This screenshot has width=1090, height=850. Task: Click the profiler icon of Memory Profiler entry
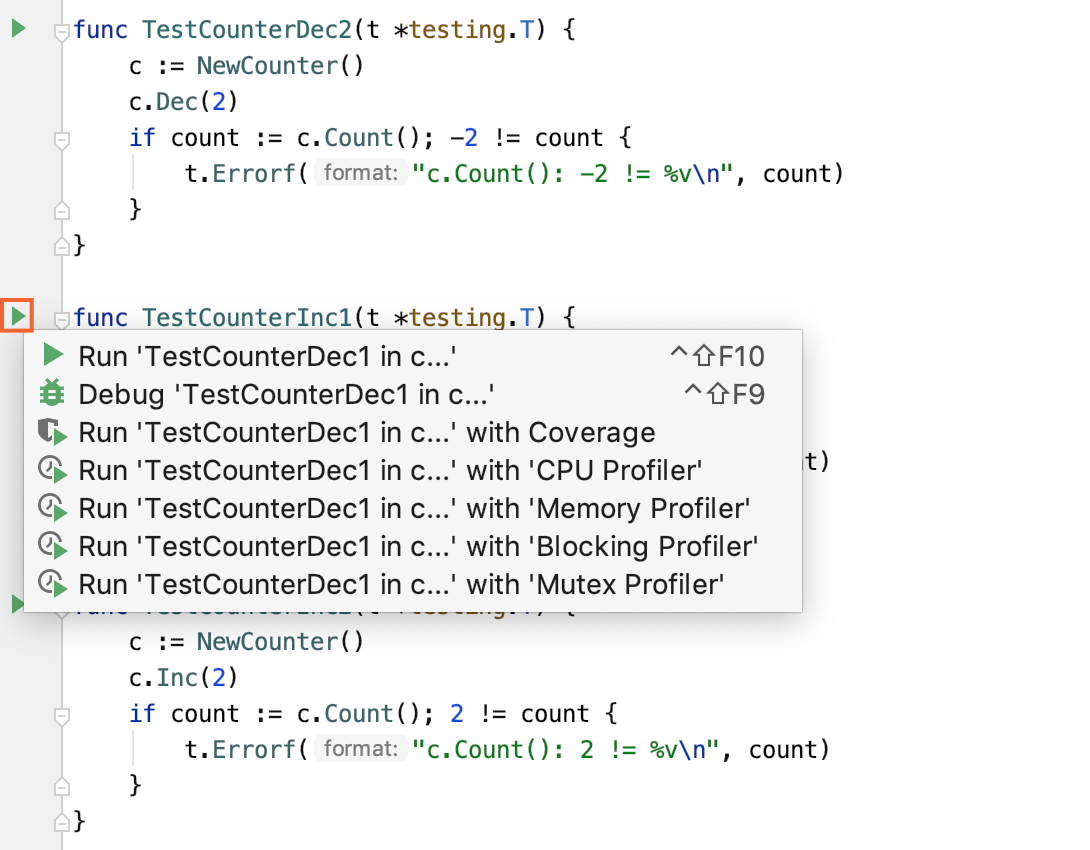point(52,509)
